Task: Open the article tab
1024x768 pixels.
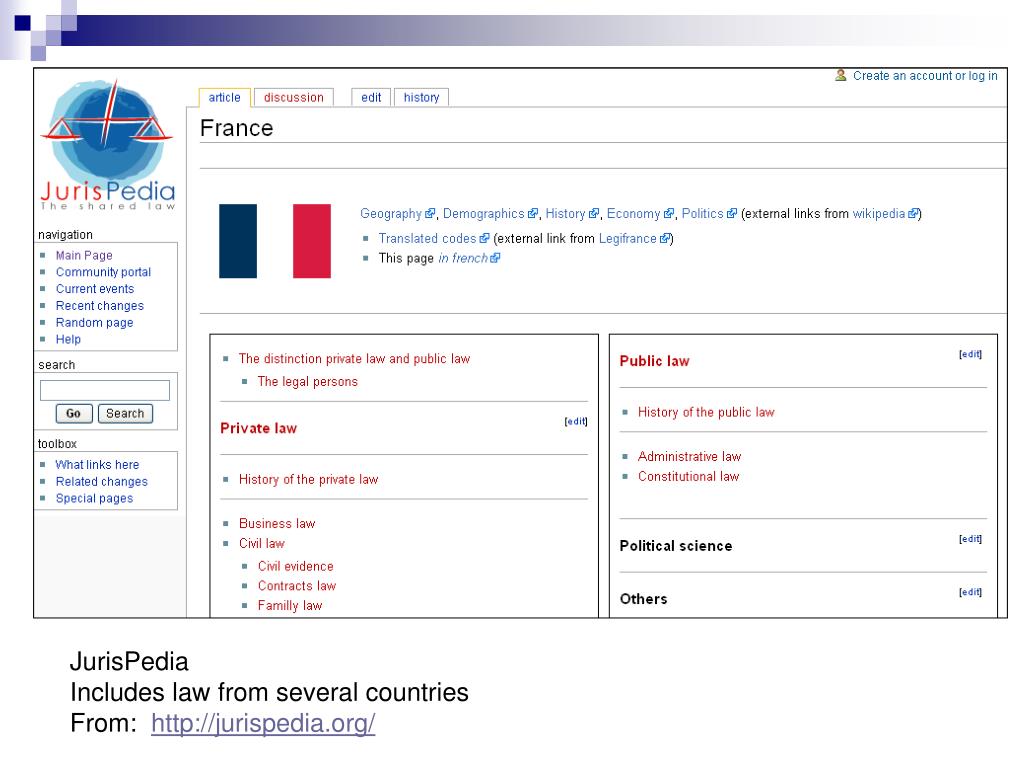Action: (225, 97)
